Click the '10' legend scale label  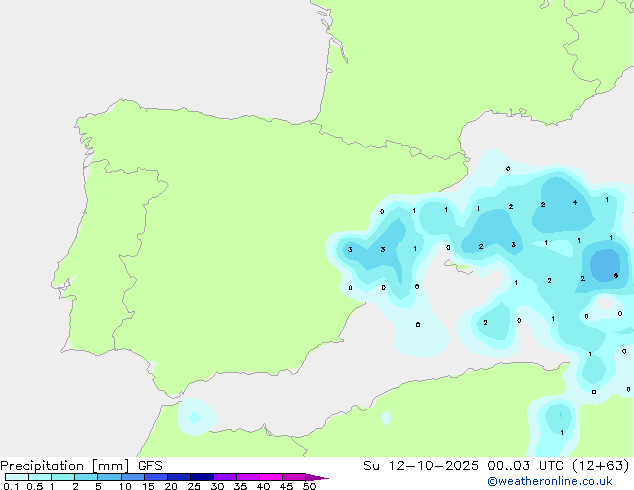(x=125, y=486)
